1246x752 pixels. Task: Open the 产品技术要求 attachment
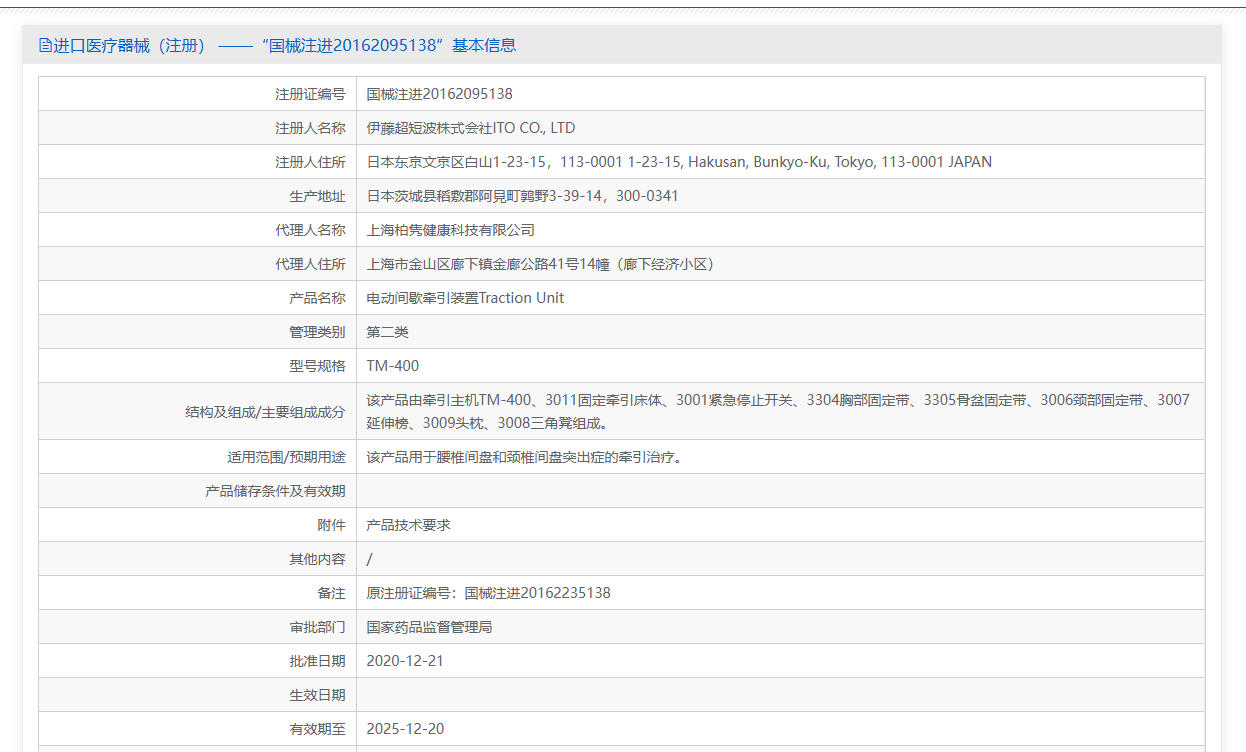(408, 525)
